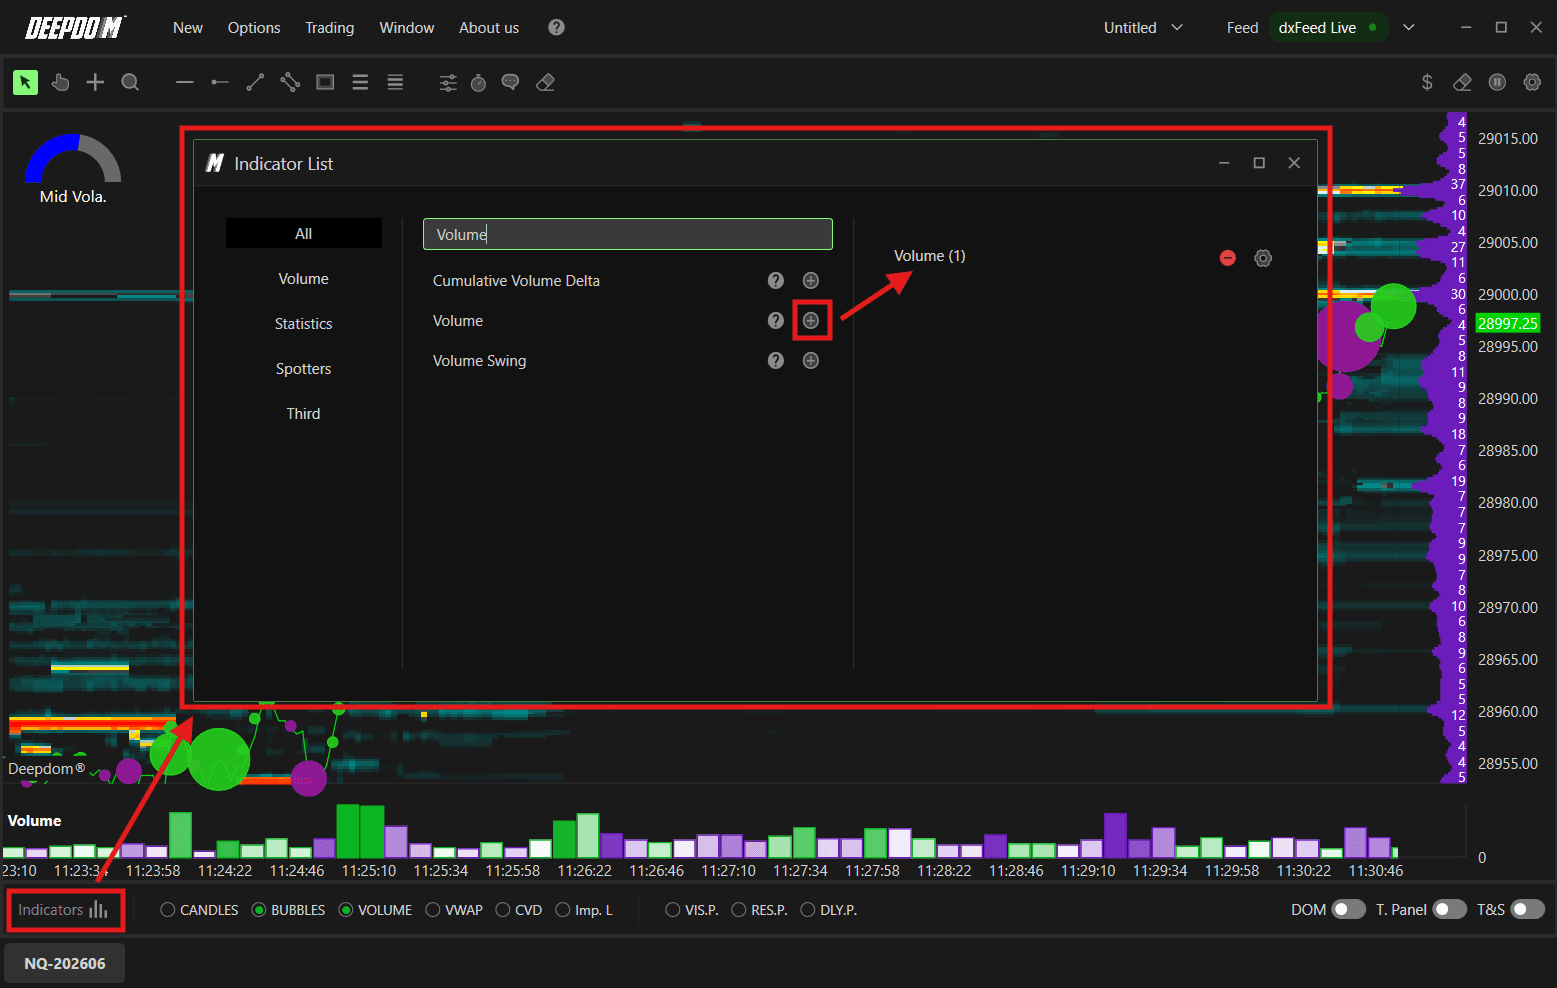Click the three-bar lines tool icon

[360, 82]
